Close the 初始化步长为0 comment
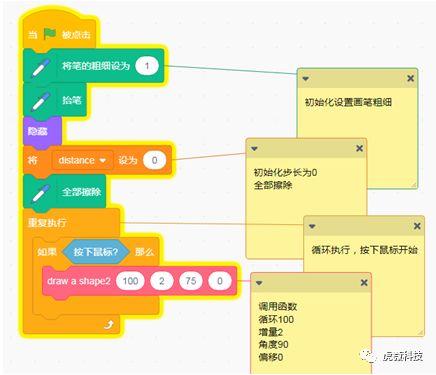This screenshot has width=436, height=375. (359, 148)
